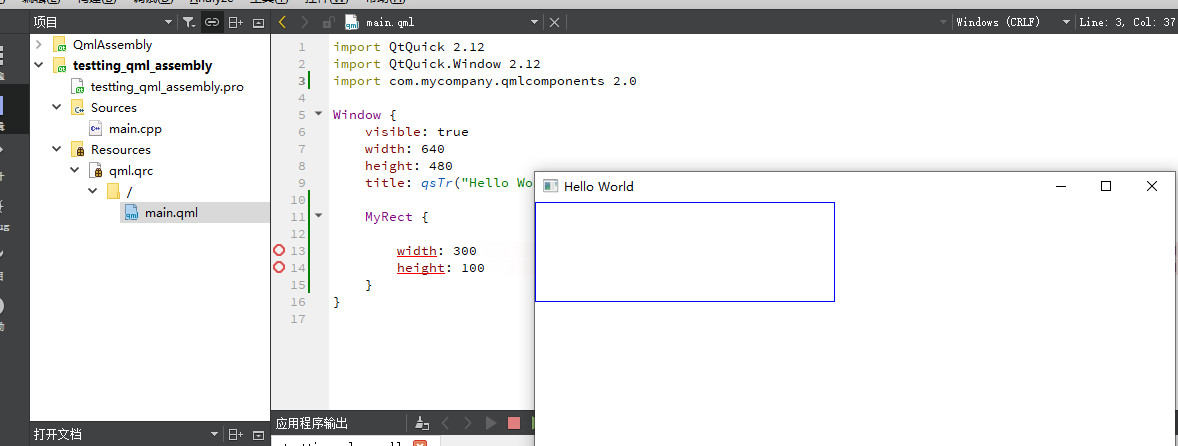Close the main.qml document with X
Viewport: 1178px width, 446px height.
click(554, 23)
